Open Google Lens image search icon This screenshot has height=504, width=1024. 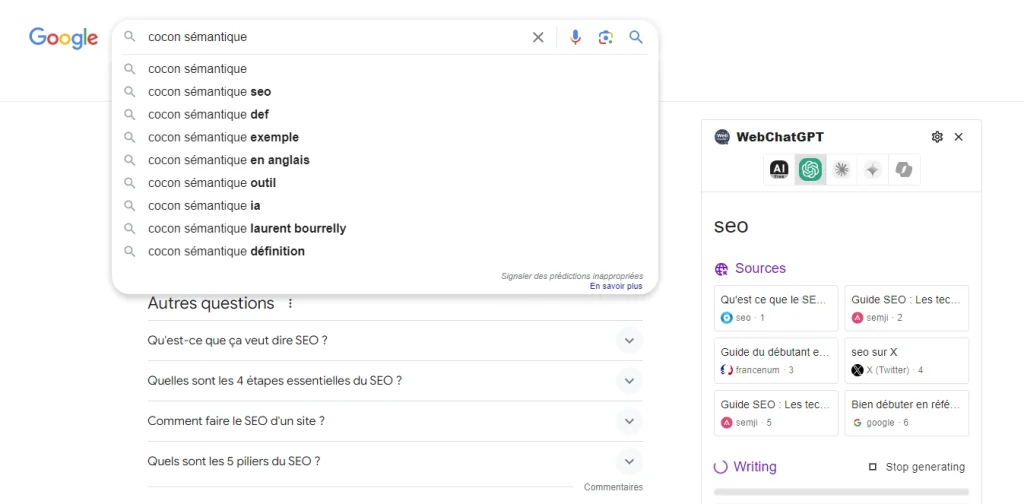[x=605, y=37]
